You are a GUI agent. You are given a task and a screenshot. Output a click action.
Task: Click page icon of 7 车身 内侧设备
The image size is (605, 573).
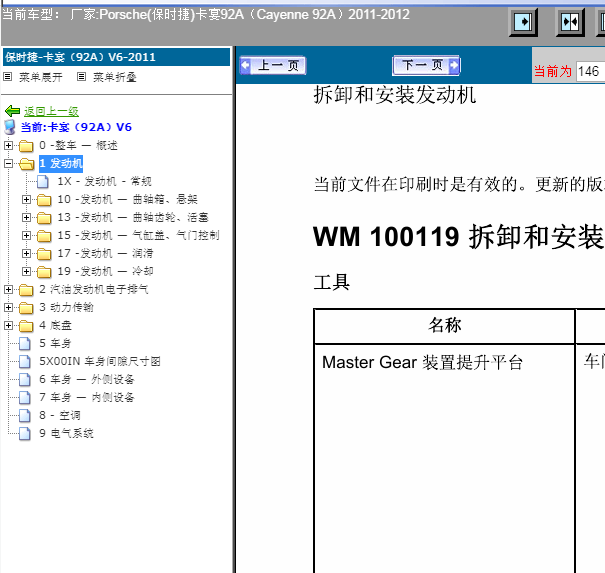click(x=25, y=397)
